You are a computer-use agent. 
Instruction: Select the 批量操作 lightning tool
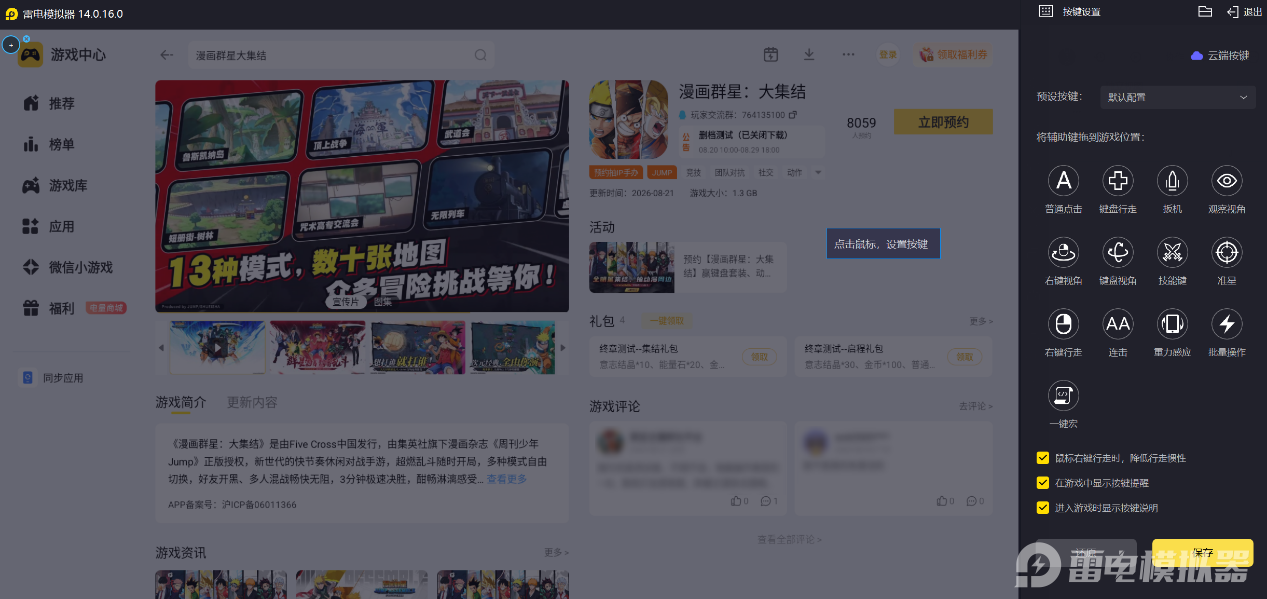point(1227,323)
